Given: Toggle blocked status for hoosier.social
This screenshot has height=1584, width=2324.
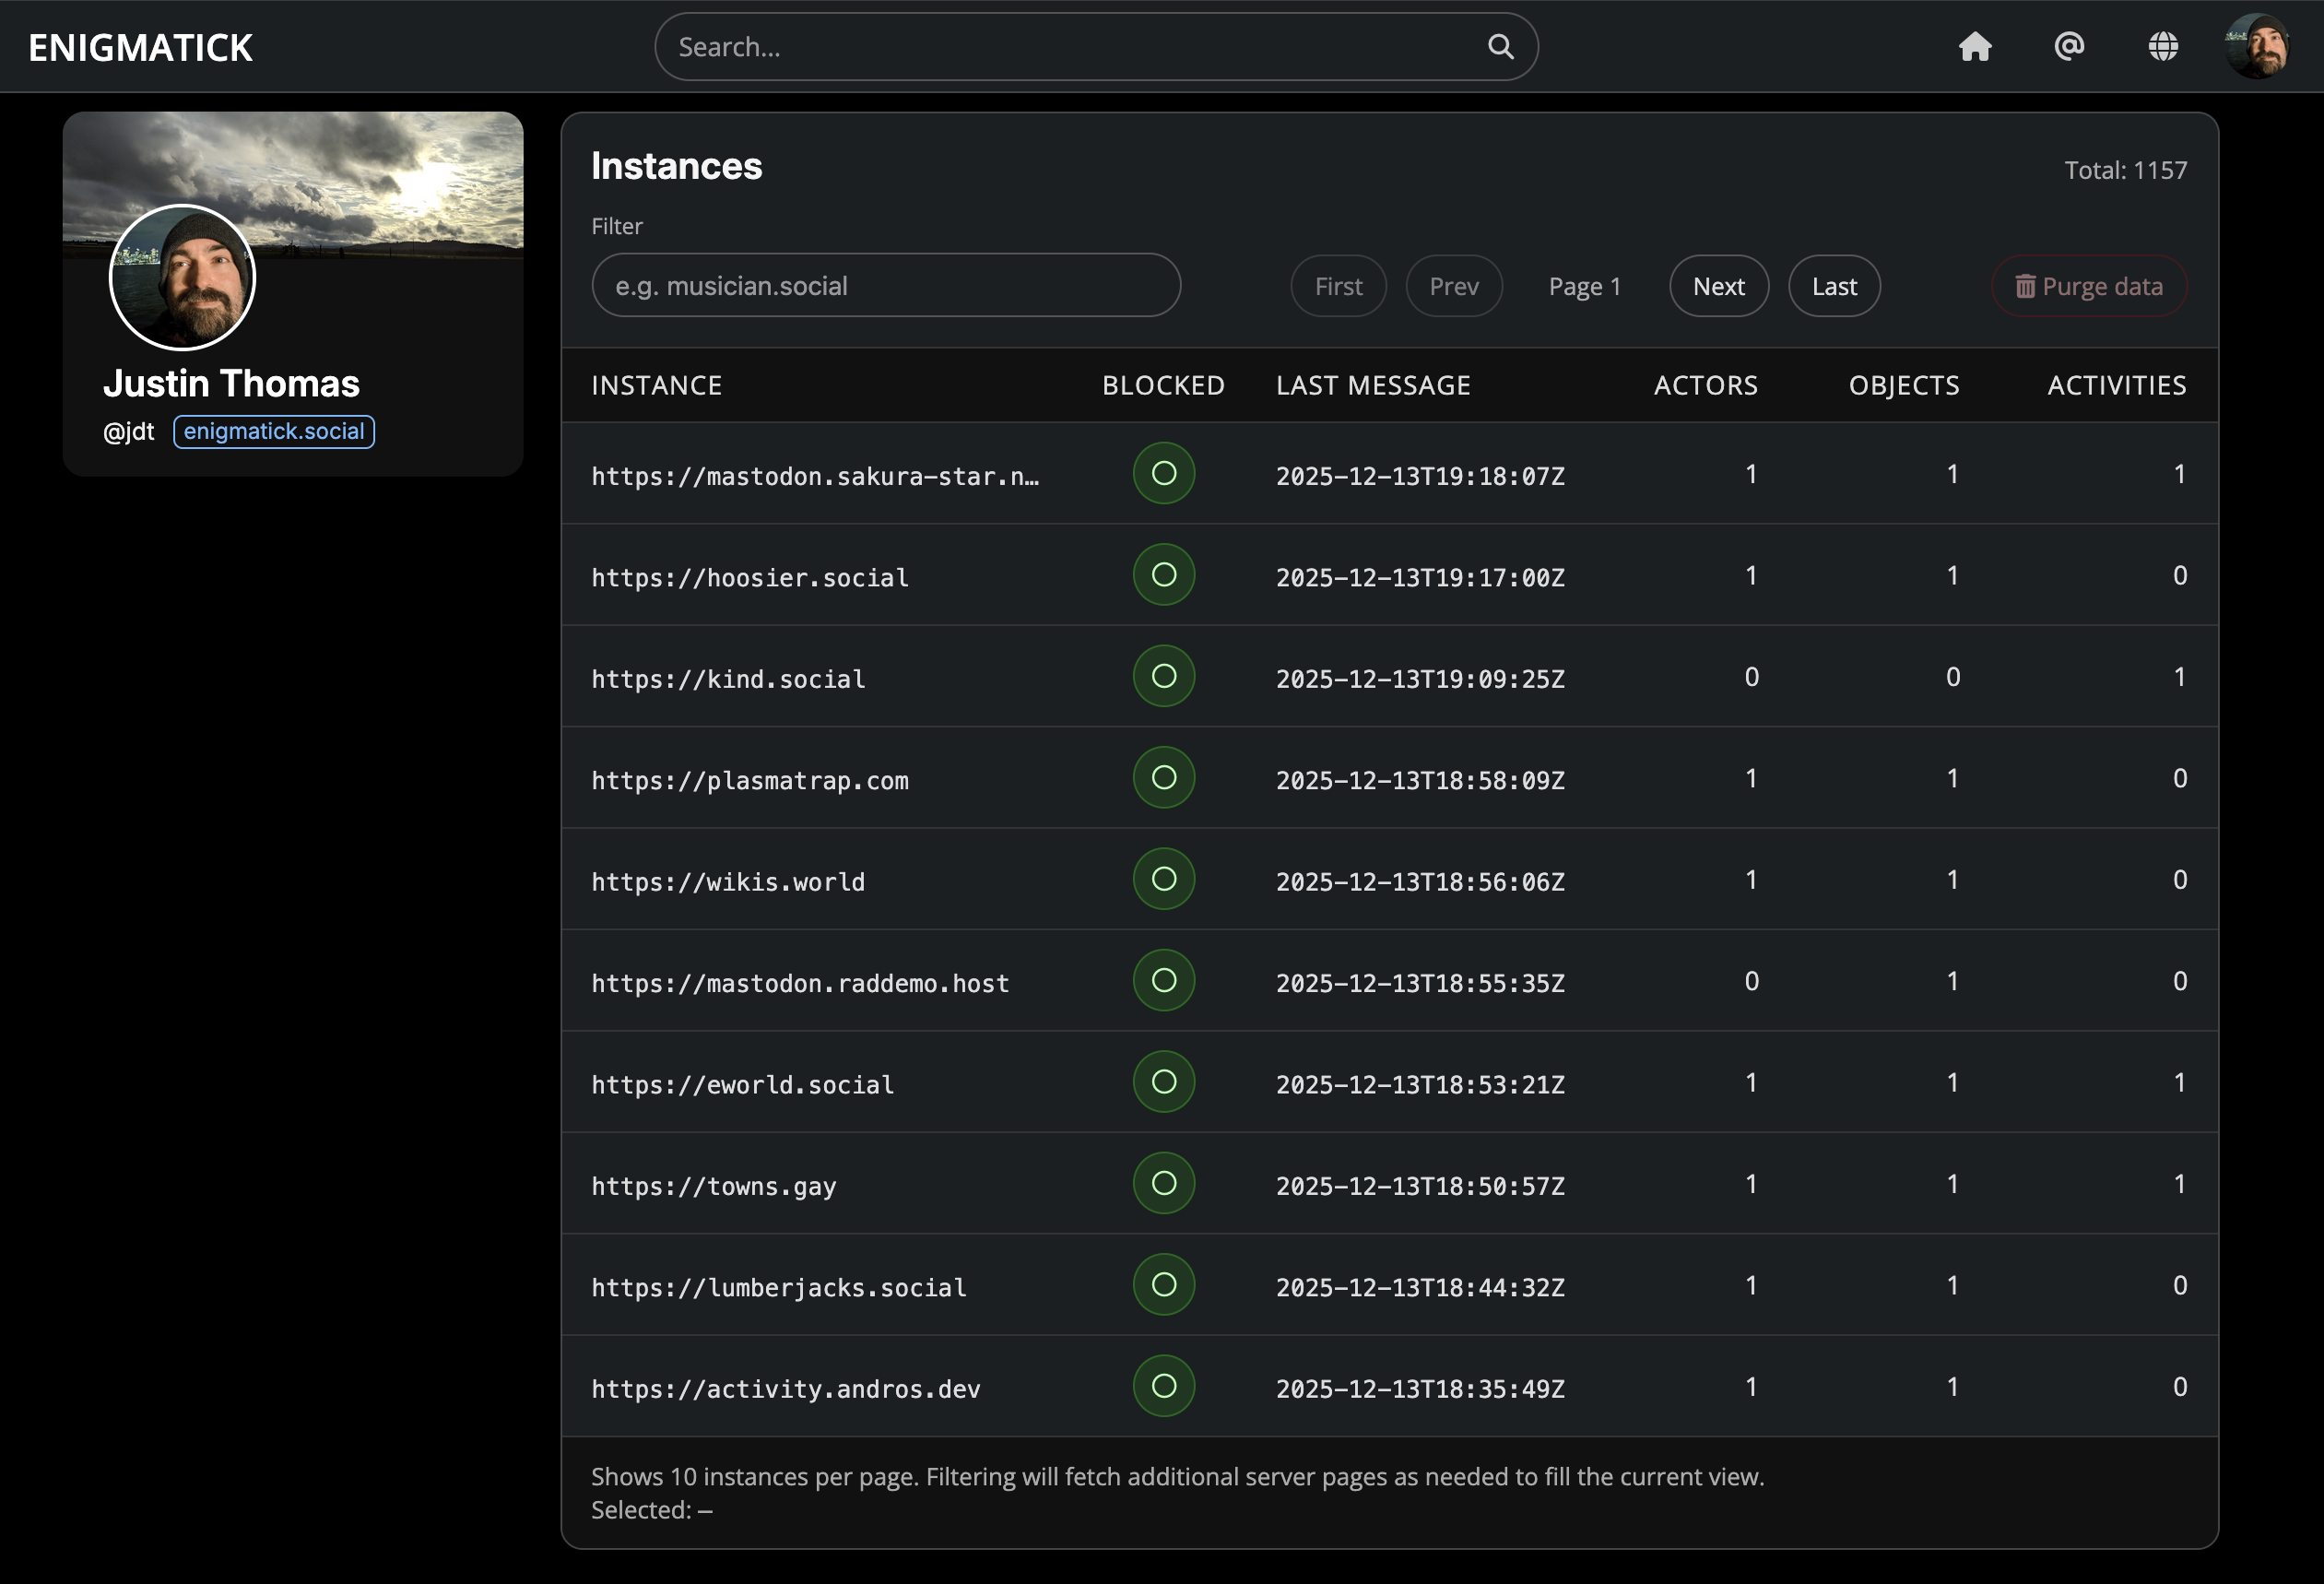Looking at the screenshot, I should click(x=1163, y=575).
